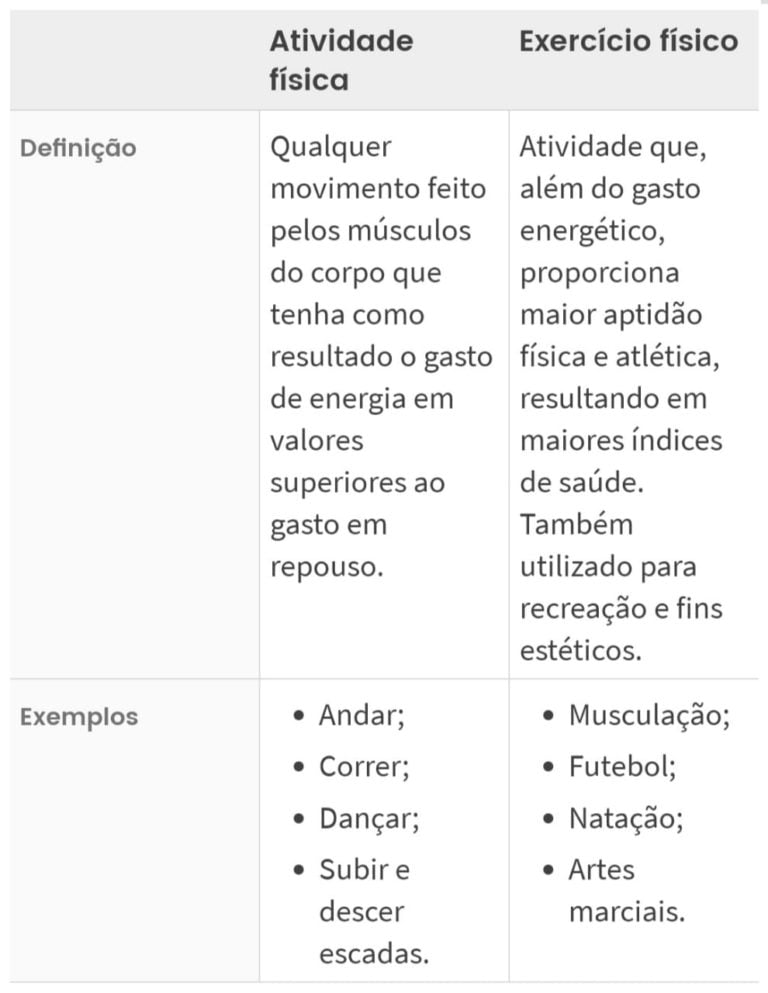The height and width of the screenshot is (993, 768).
Task: Click the word "repouso" in the first definition
Action: click(325, 567)
